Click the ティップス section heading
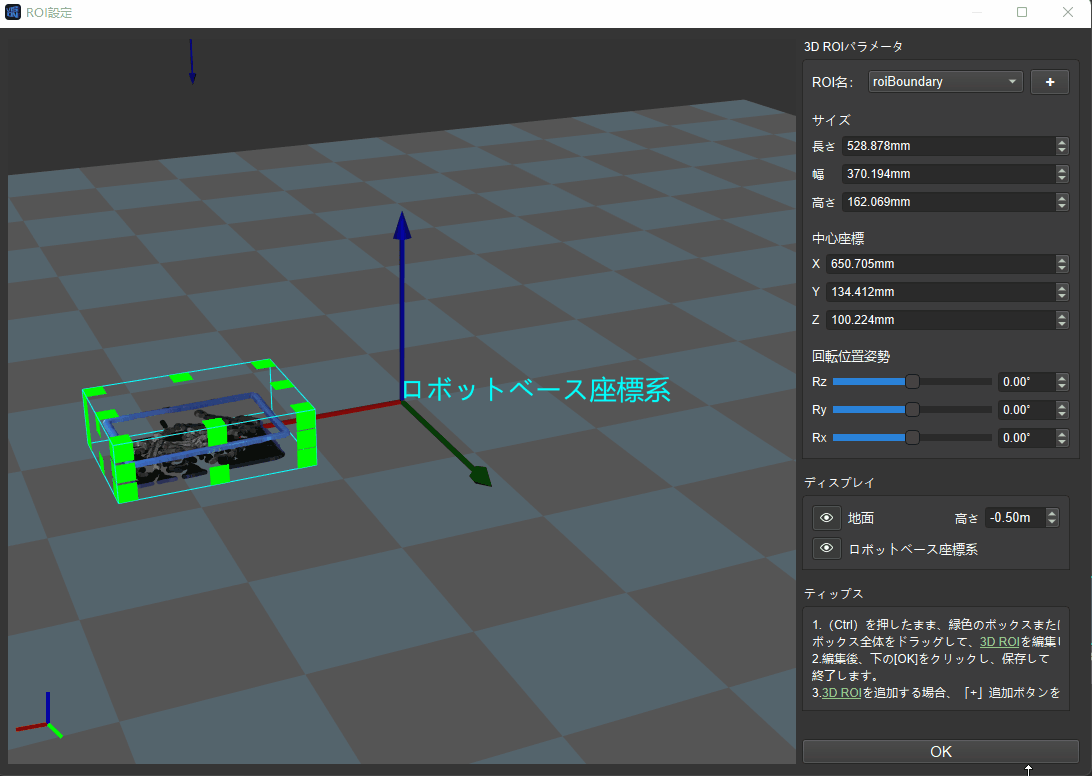 834,593
